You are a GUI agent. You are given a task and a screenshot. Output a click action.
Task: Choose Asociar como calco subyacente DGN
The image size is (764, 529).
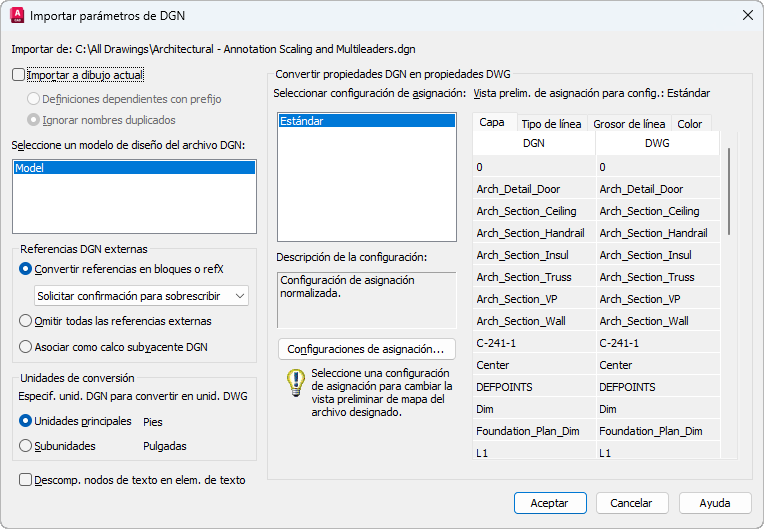(26, 347)
